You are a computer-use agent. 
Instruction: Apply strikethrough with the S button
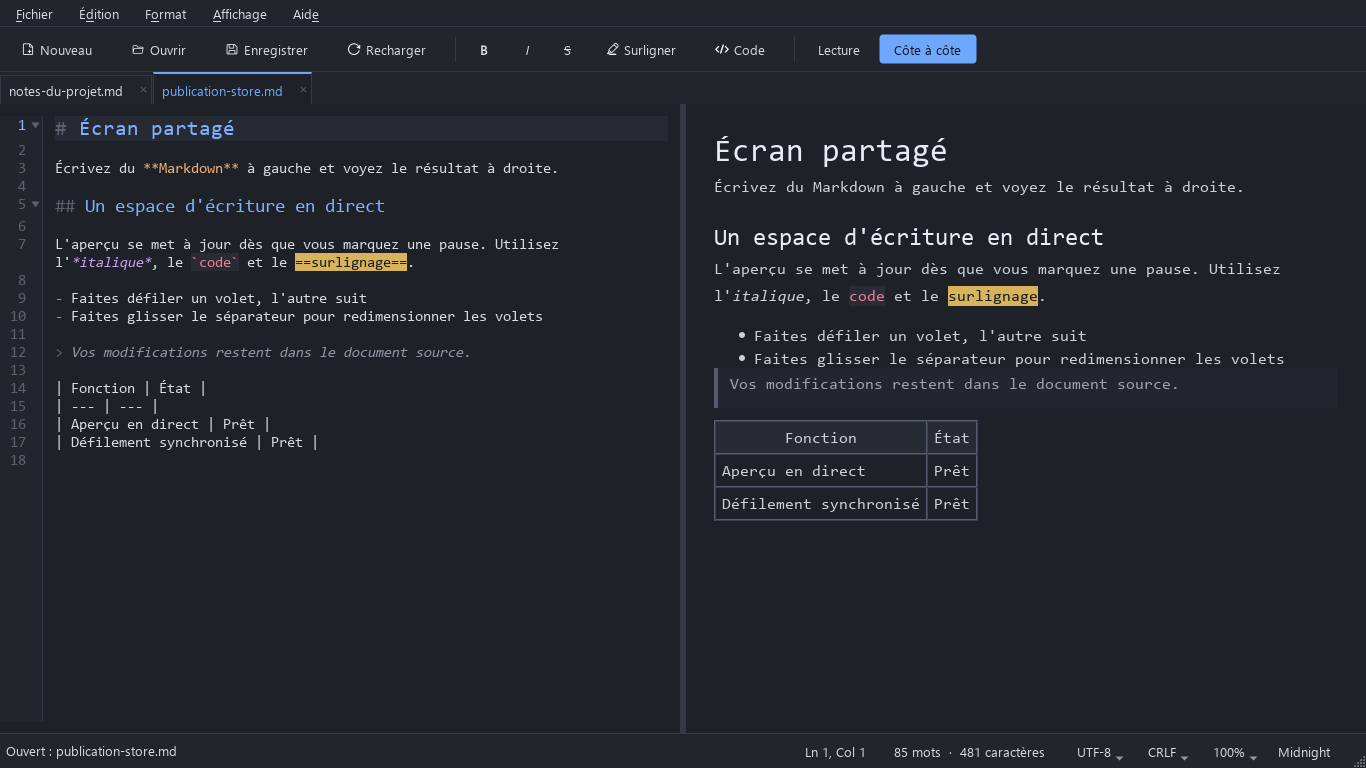[567, 50]
